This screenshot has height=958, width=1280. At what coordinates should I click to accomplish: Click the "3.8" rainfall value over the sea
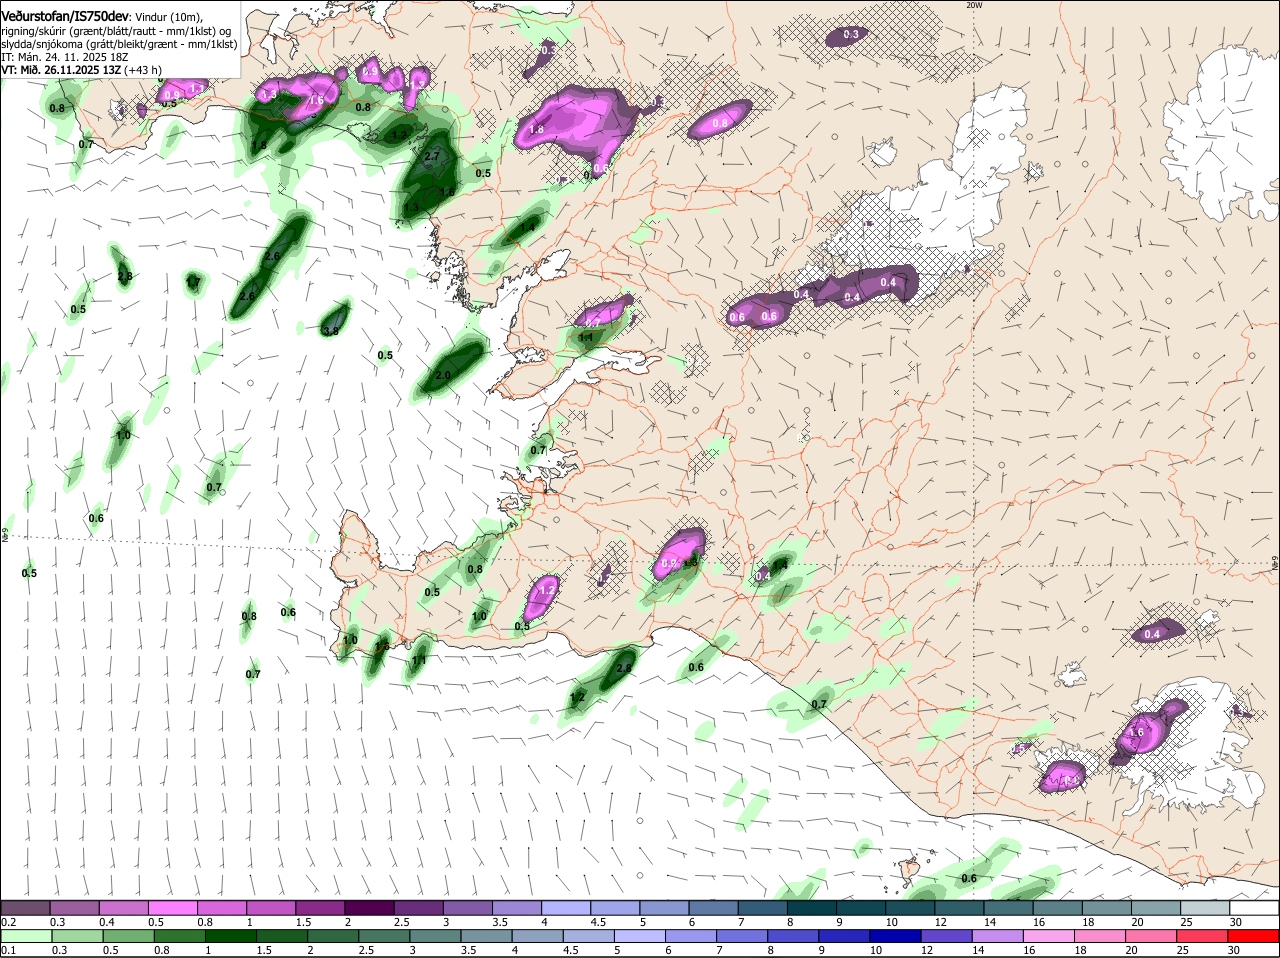(x=331, y=330)
